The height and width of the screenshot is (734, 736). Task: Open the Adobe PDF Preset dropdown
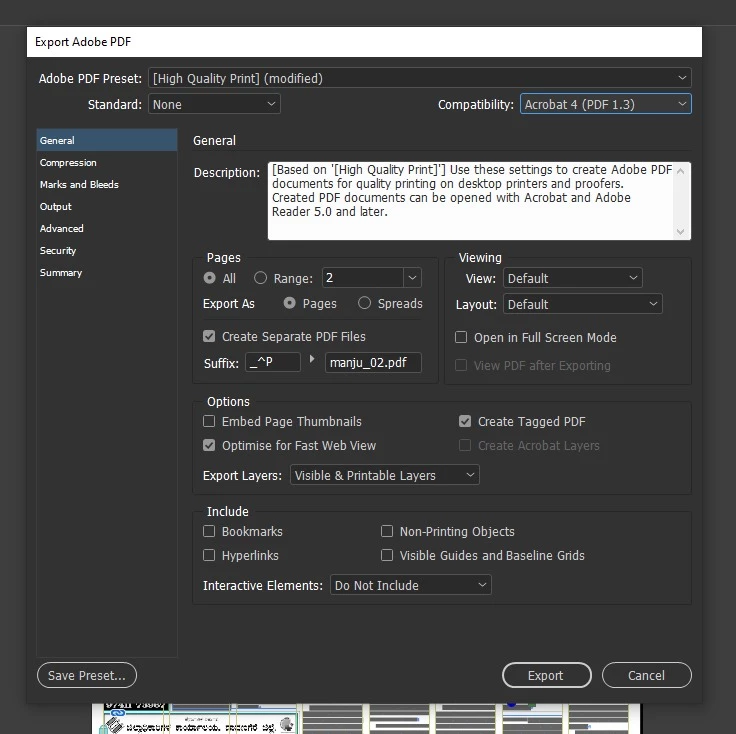420,78
